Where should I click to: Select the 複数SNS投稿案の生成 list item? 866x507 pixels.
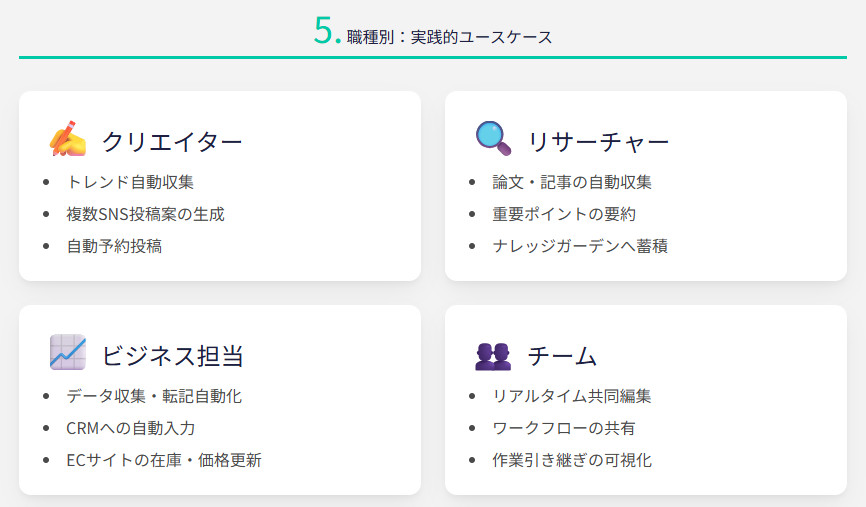(x=145, y=214)
